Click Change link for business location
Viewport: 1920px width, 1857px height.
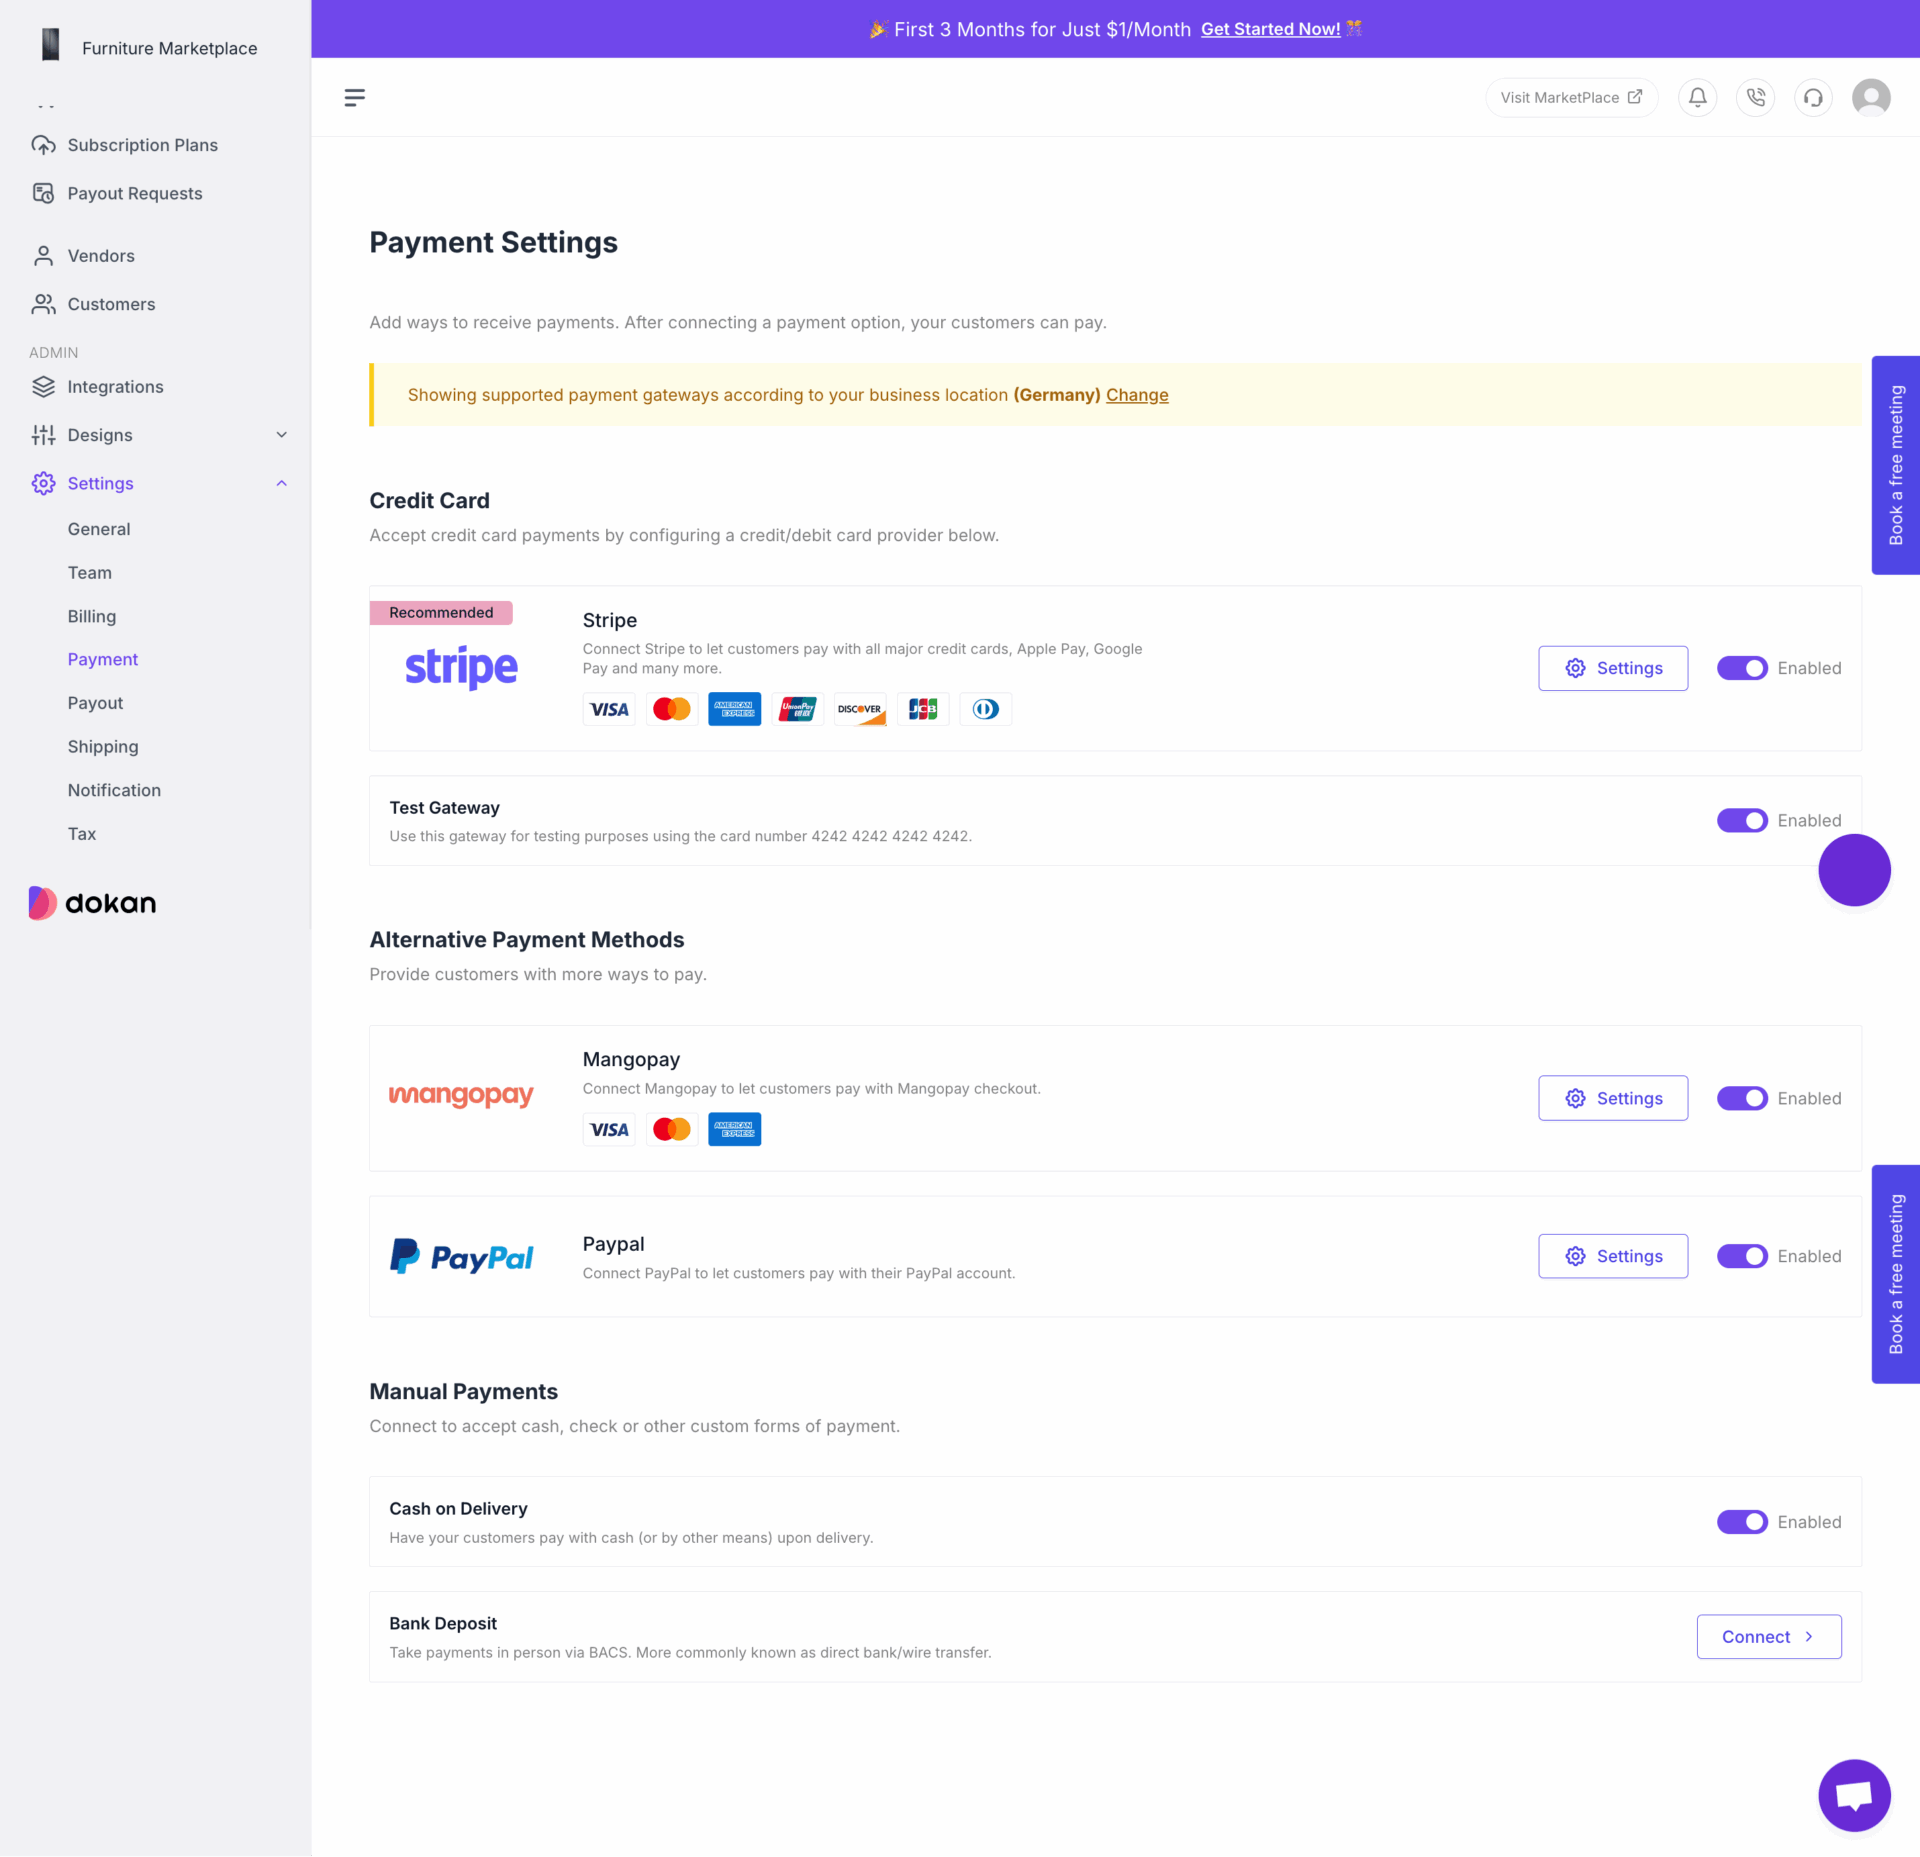(x=1137, y=394)
